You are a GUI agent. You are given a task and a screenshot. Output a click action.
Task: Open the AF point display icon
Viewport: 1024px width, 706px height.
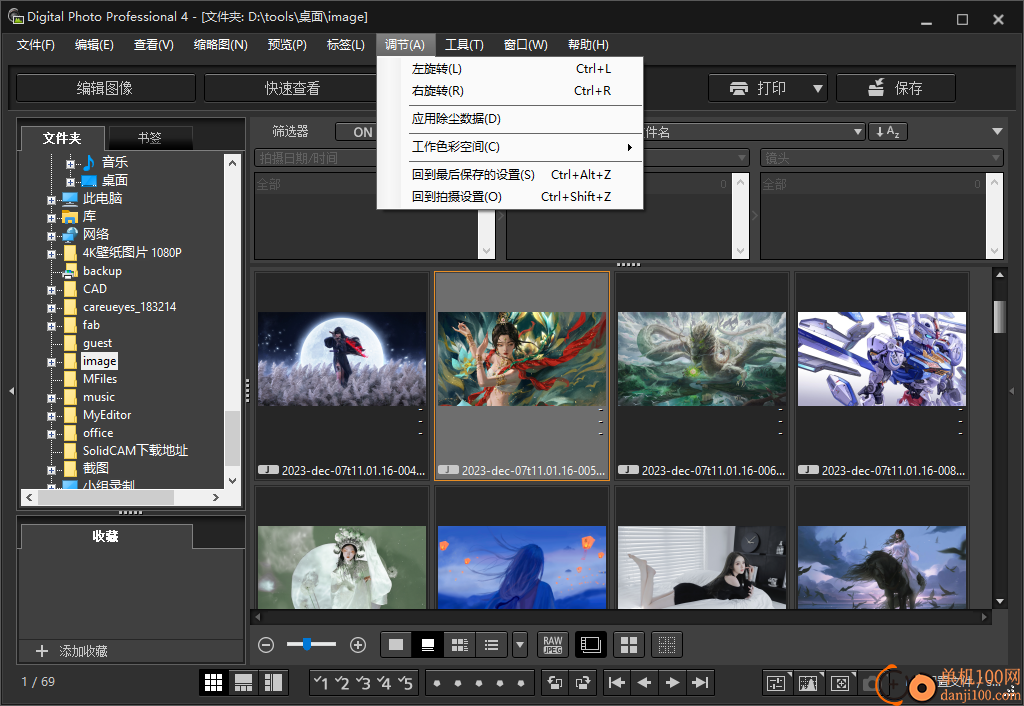[x=840, y=684]
